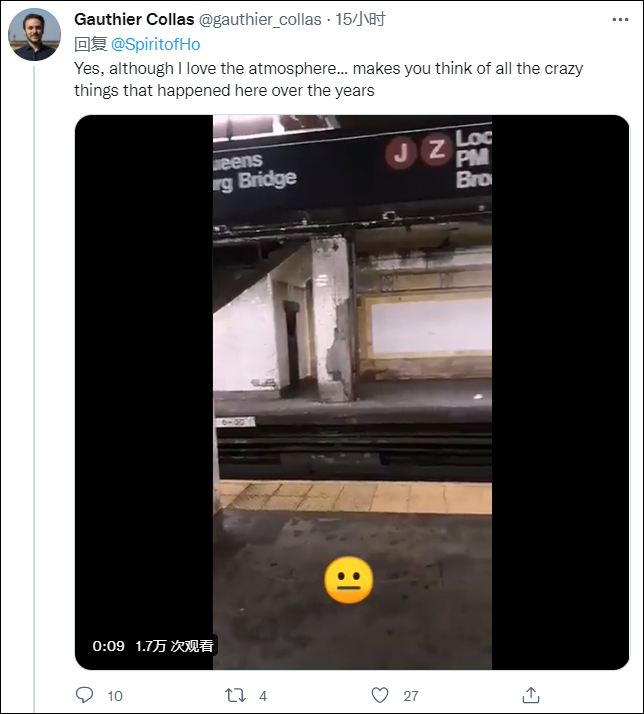This screenshot has width=644, height=714.
Task: Click the like count of 27
Action: click(x=411, y=696)
